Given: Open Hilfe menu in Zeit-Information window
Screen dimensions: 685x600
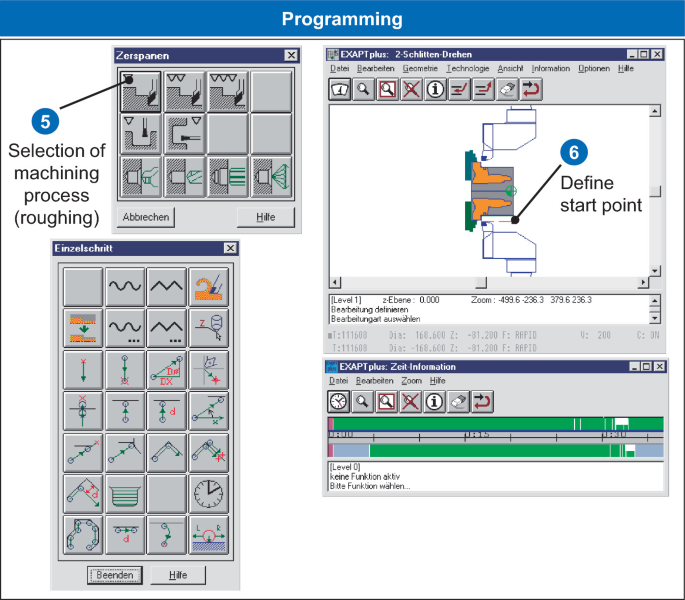Looking at the screenshot, I should [x=437, y=381].
